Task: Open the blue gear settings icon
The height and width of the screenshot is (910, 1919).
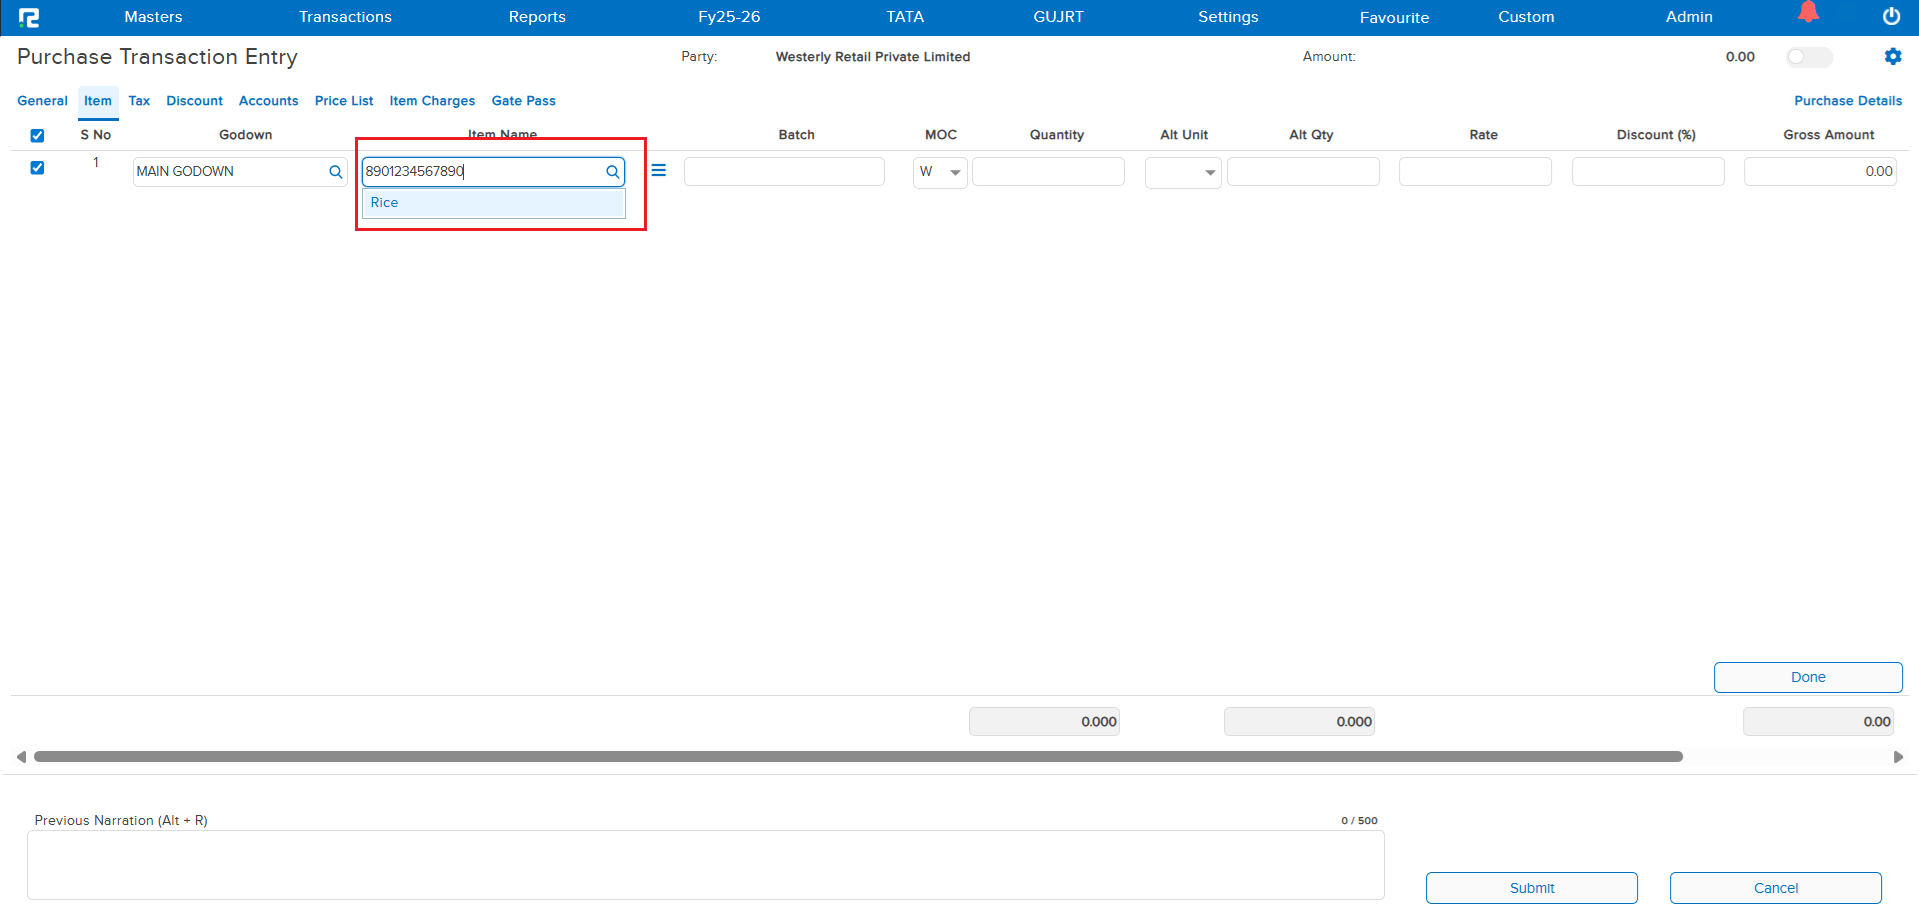Action: [1892, 57]
